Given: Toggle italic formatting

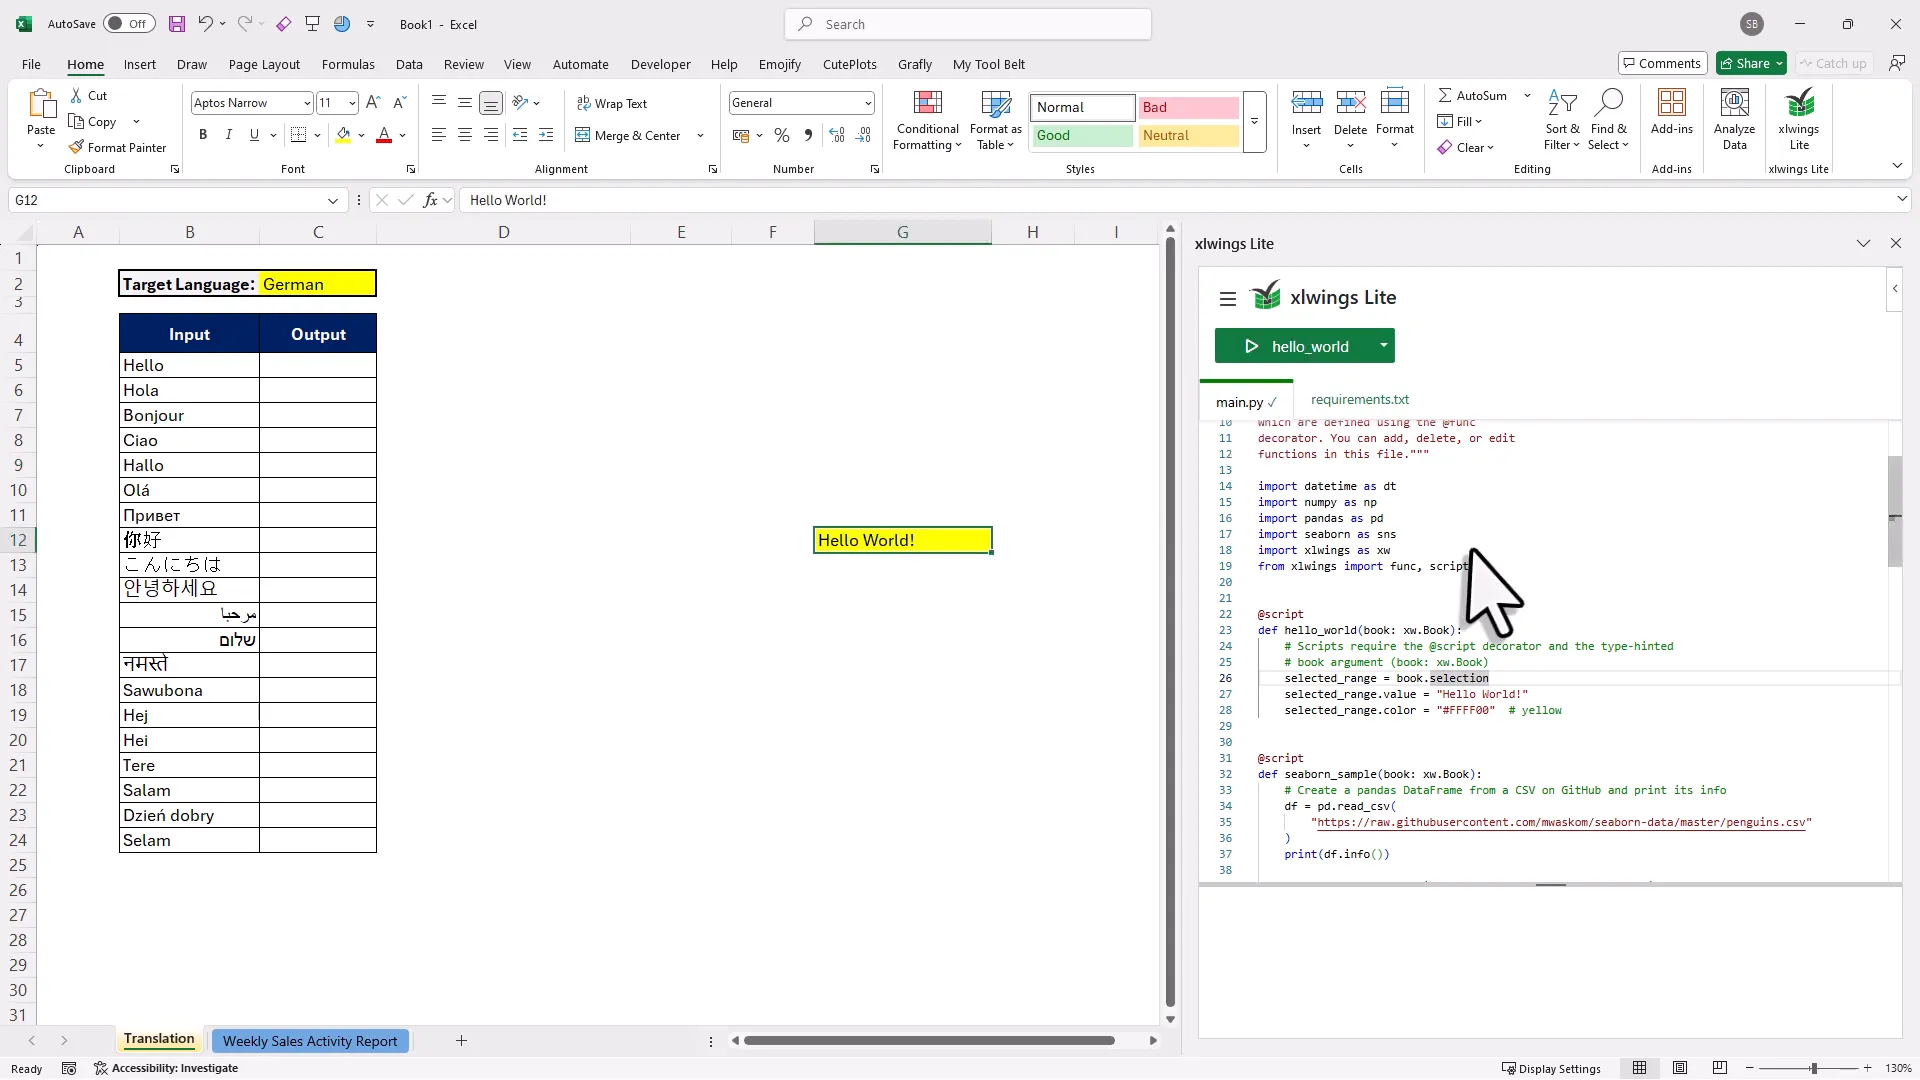Looking at the screenshot, I should (x=228, y=135).
